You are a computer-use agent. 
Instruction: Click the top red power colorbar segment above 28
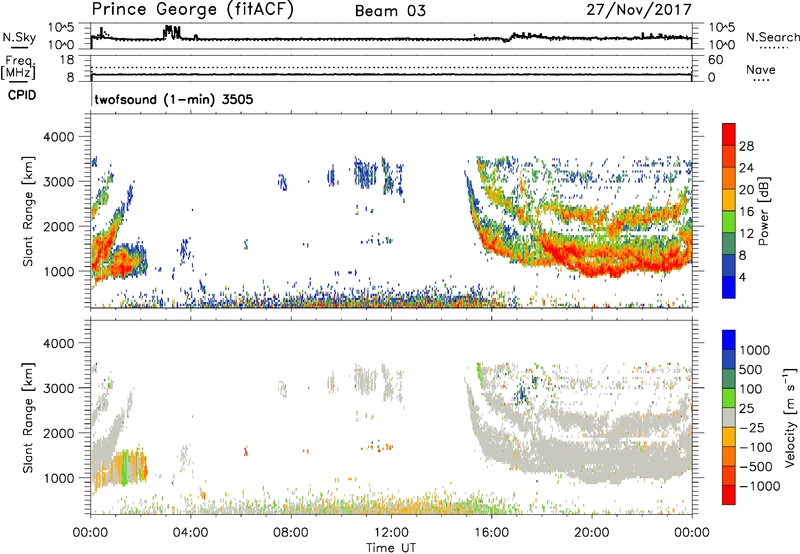pos(729,134)
